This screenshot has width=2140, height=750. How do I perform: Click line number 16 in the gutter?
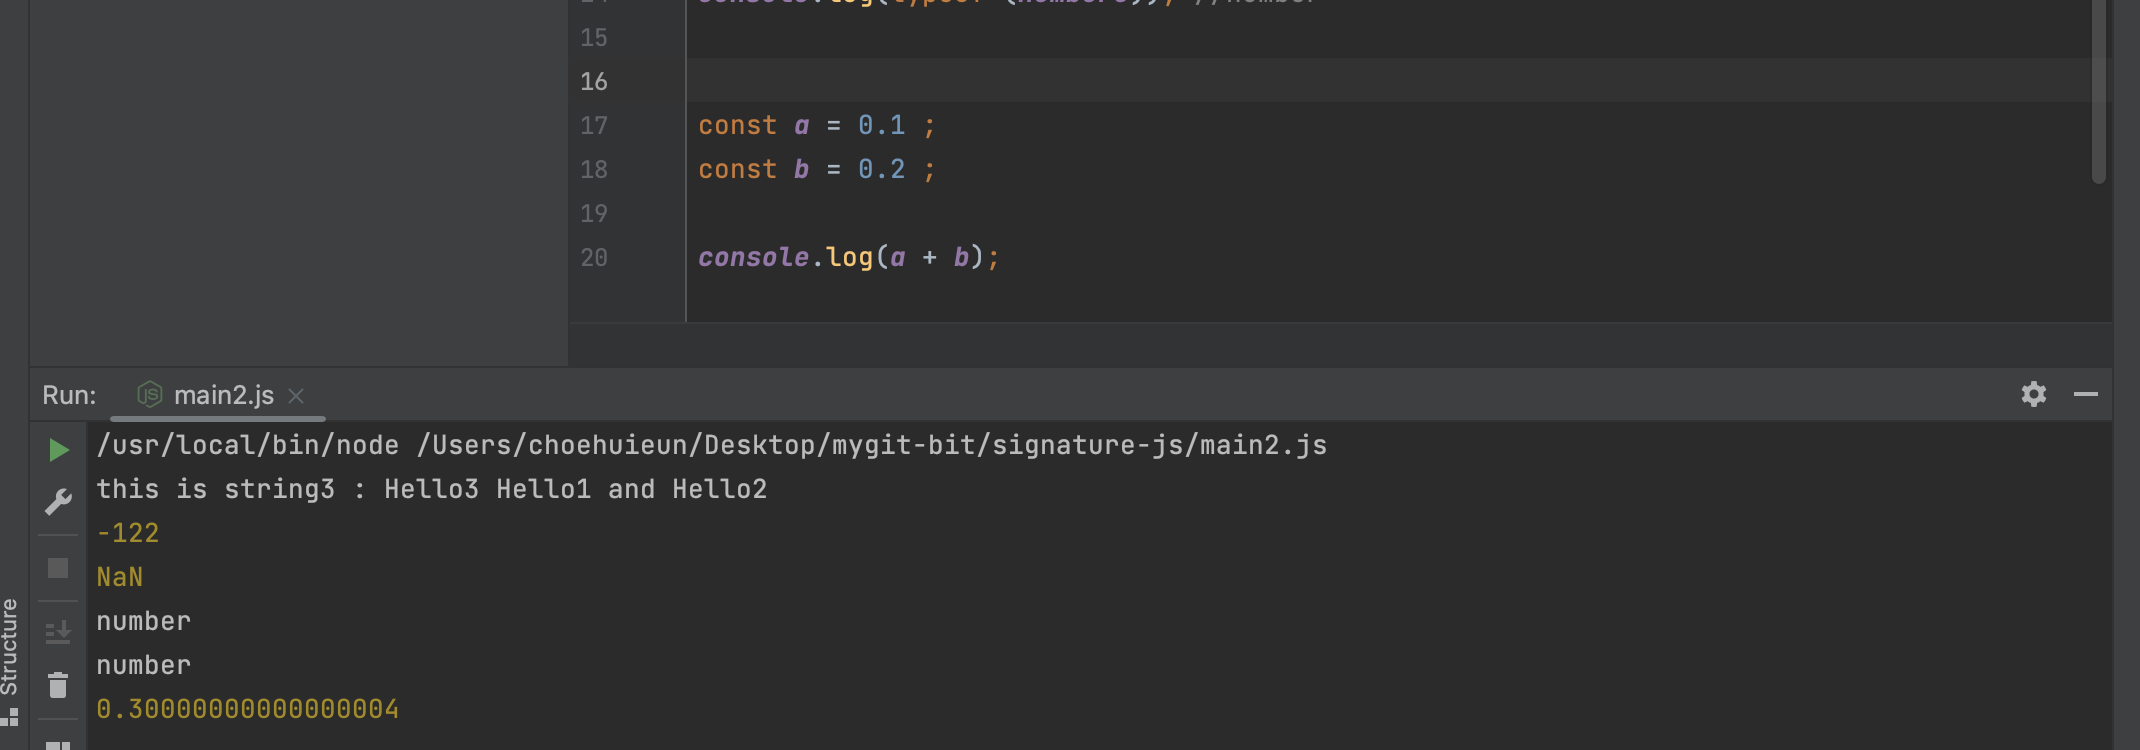(594, 81)
